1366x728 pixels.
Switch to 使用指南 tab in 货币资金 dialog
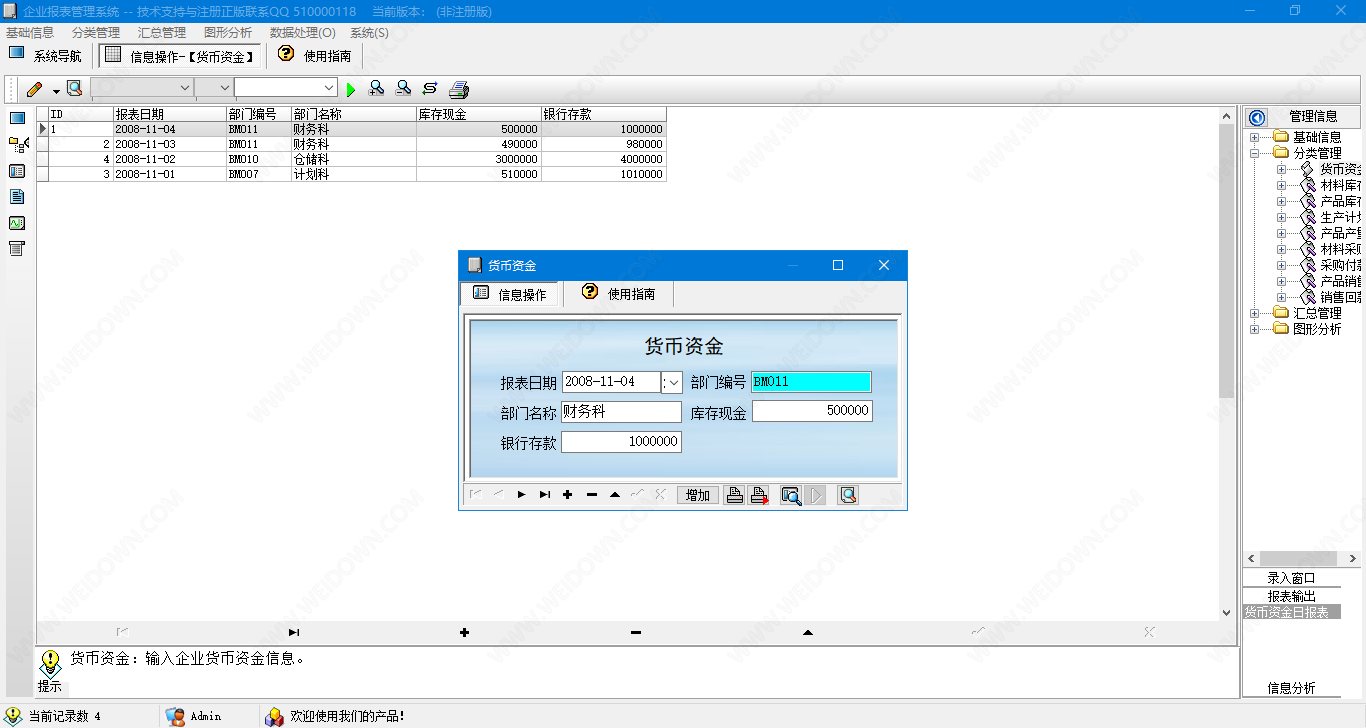click(619, 294)
